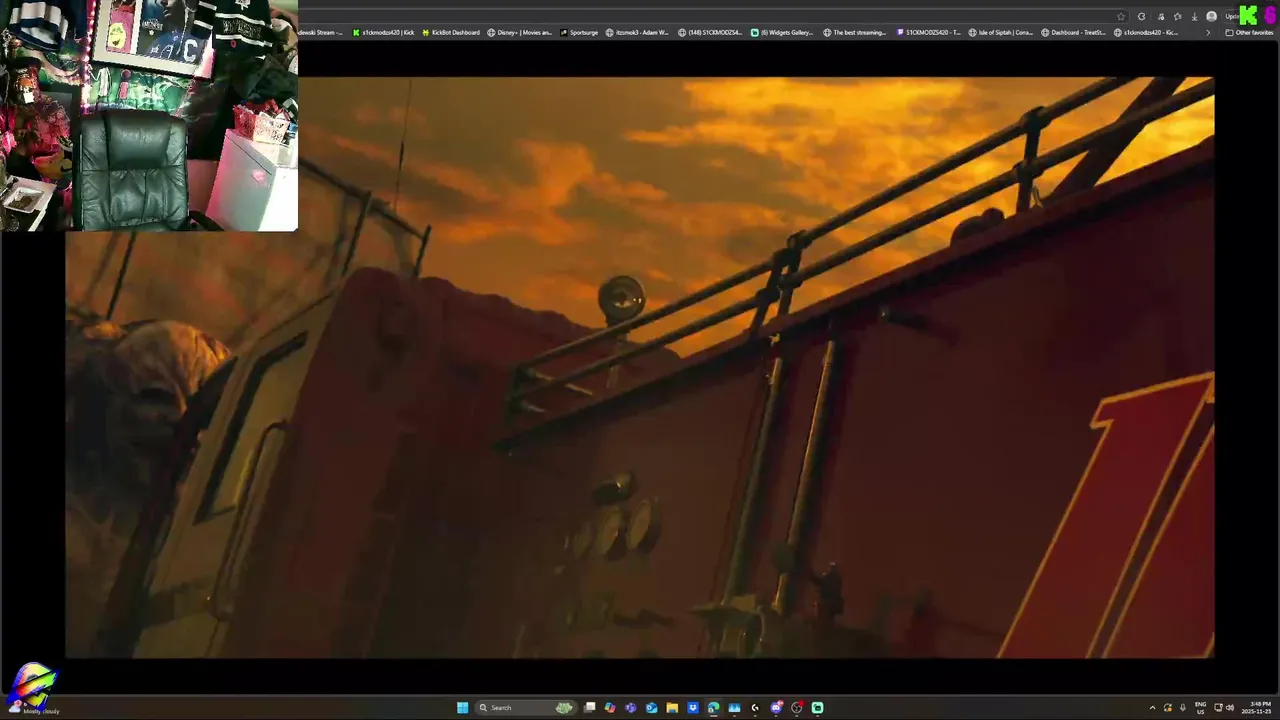
Task: Open network status tray icon
Action: tap(1218, 707)
